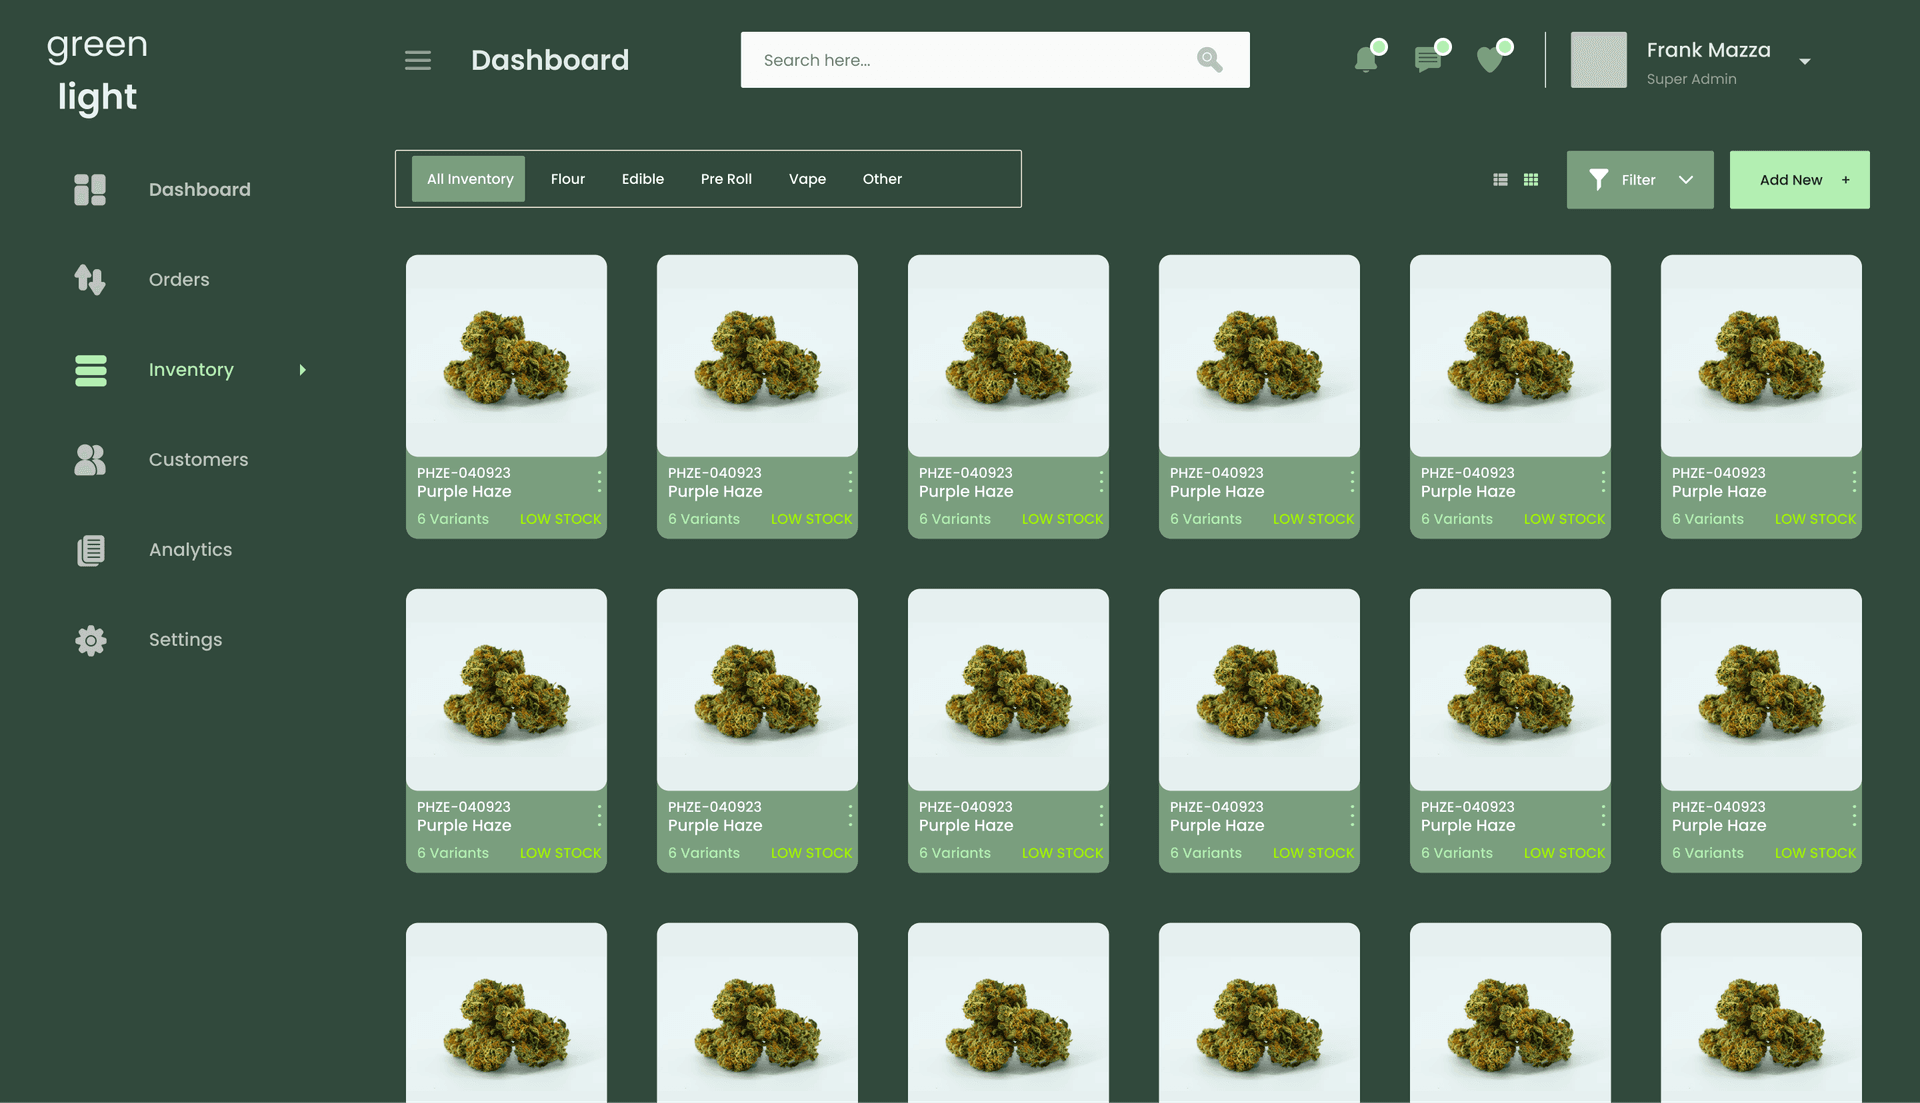Open the Filter options chevron

click(1685, 180)
